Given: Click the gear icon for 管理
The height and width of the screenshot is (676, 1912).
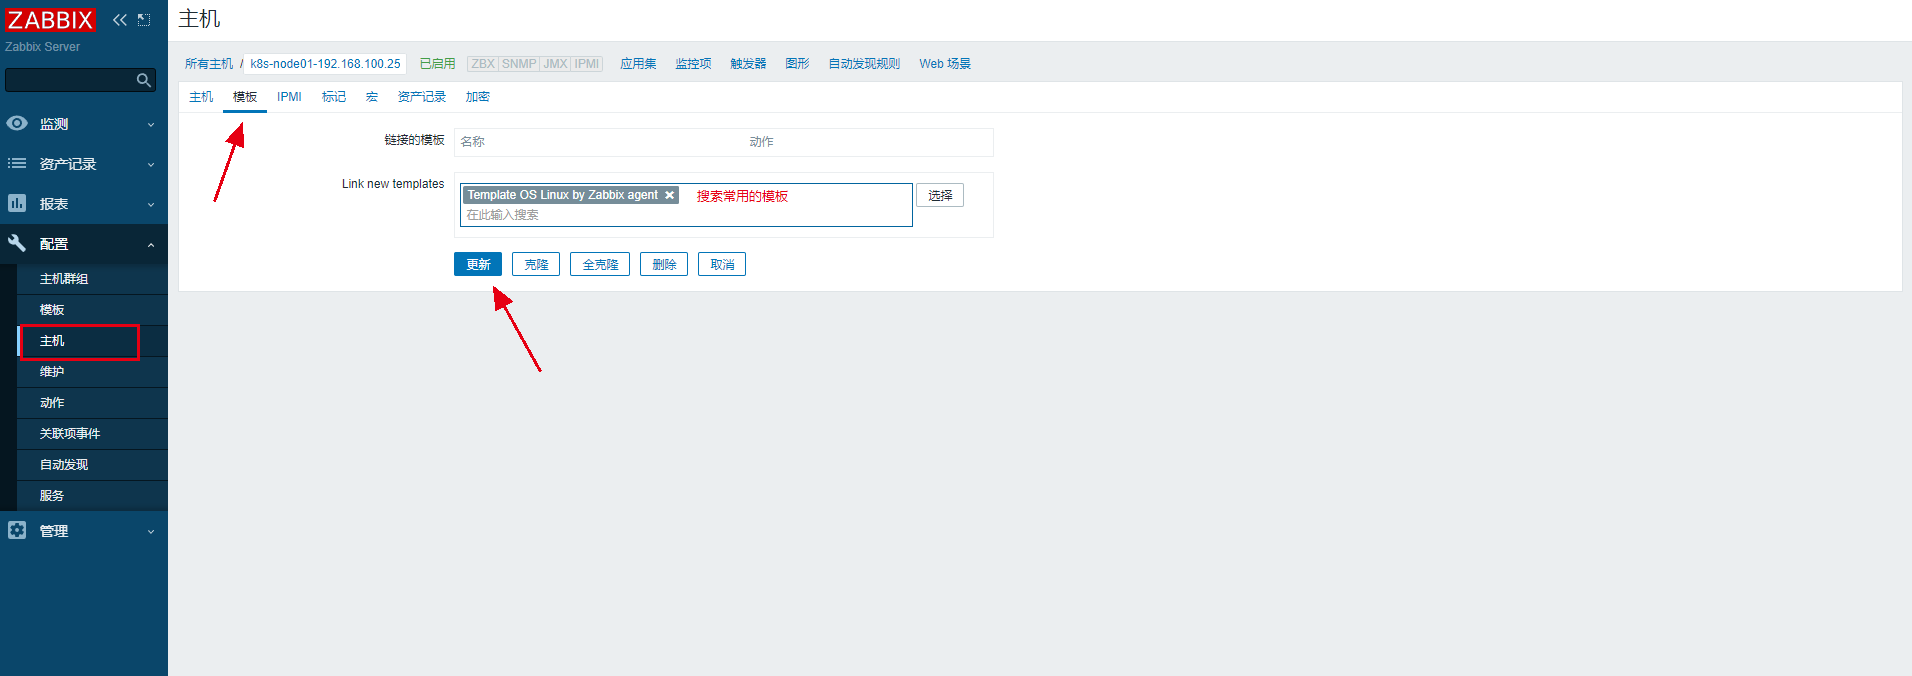Looking at the screenshot, I should point(17,531).
